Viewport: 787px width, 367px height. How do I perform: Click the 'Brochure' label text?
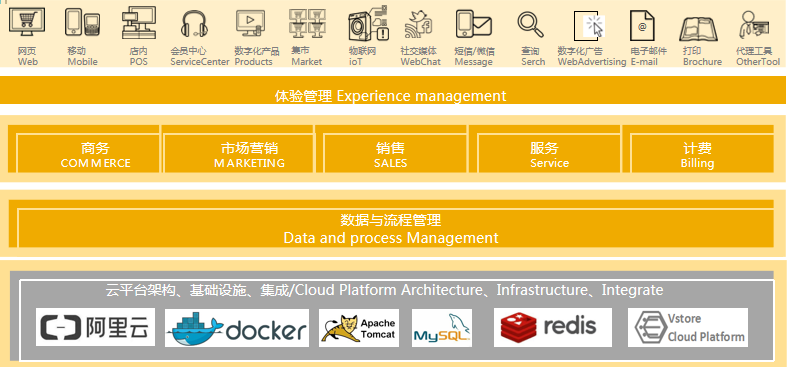[702, 62]
